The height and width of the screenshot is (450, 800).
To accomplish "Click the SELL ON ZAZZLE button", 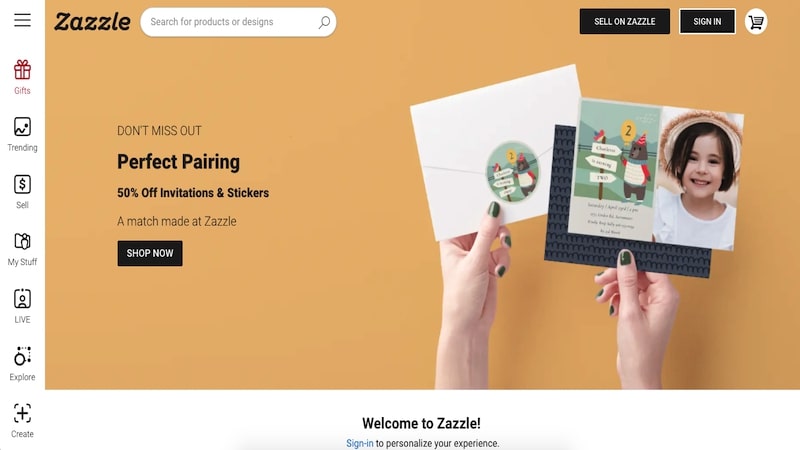I will click(x=624, y=21).
